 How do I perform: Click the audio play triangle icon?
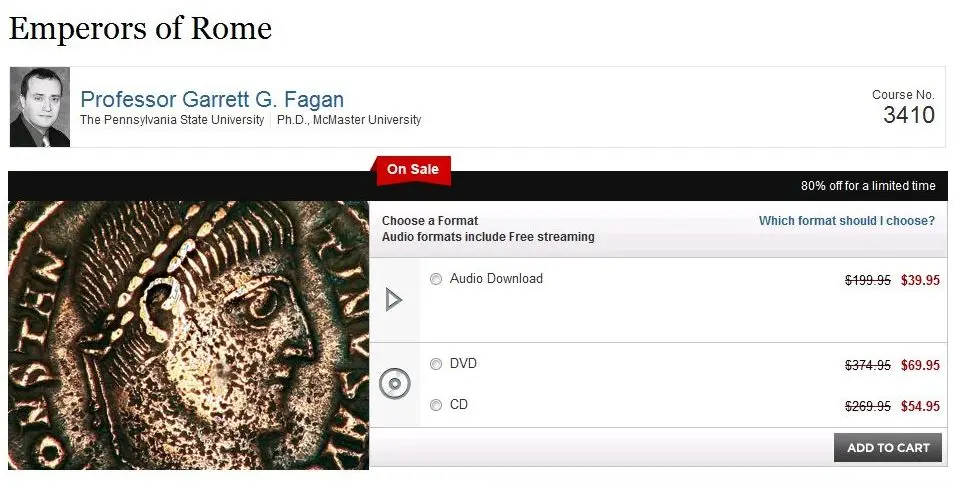tap(394, 300)
